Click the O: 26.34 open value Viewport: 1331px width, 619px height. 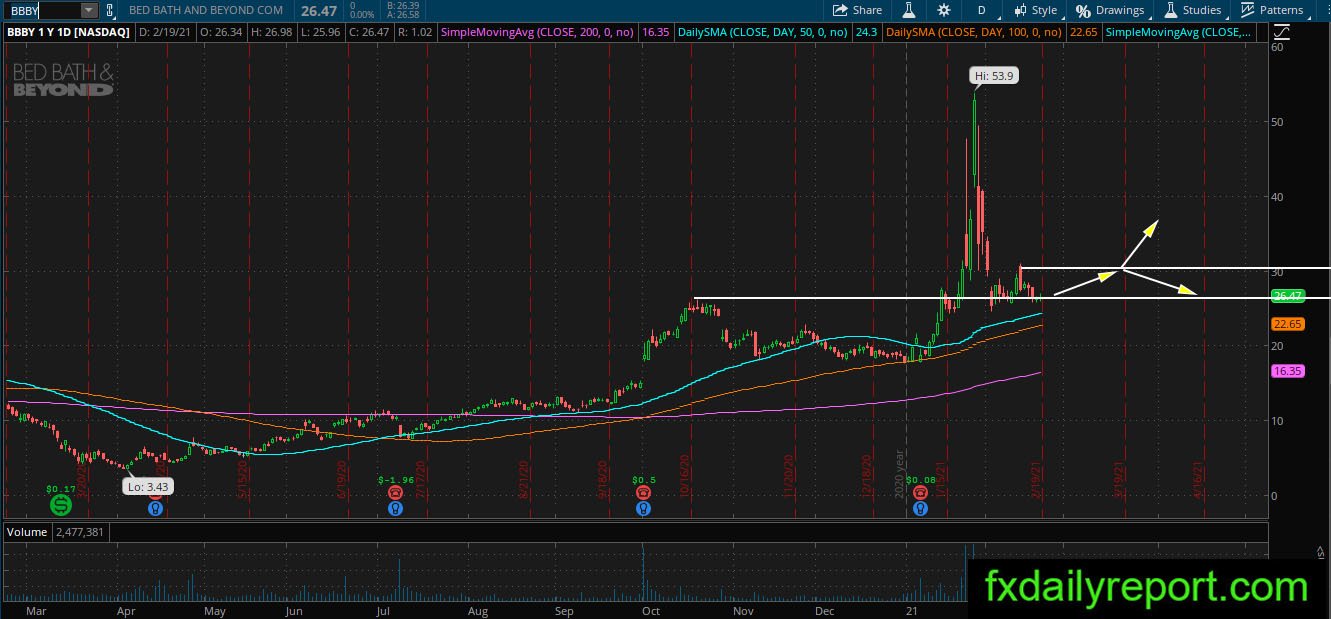(x=222, y=32)
